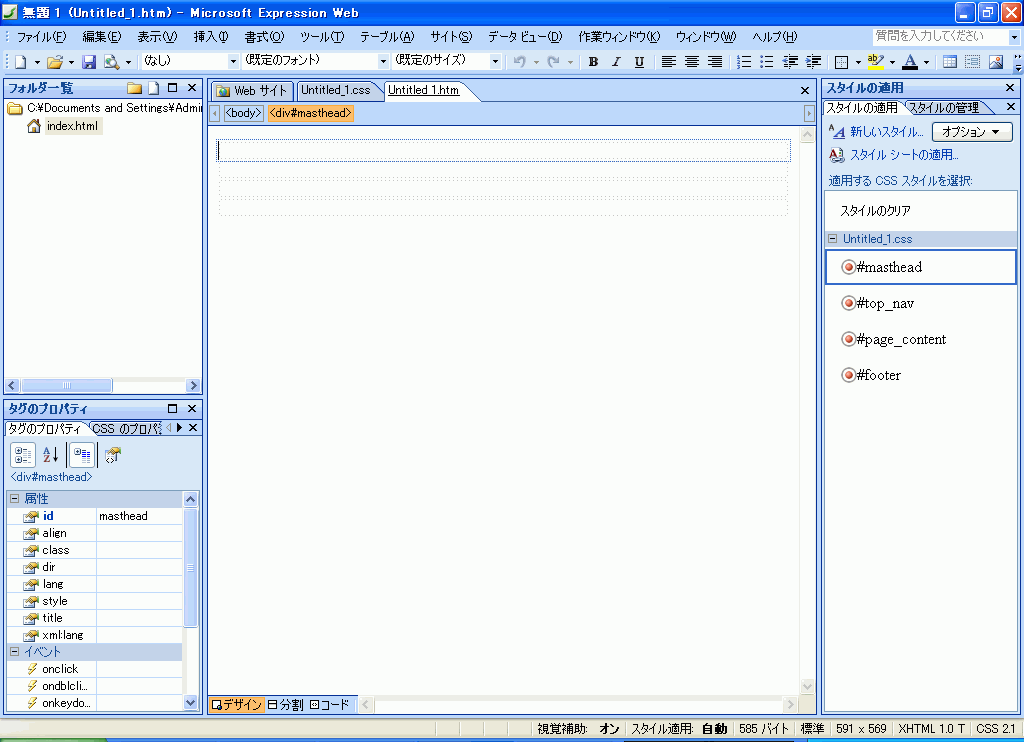The image size is (1024, 742).
Task: Open the 書式 menu
Action: coord(264,37)
